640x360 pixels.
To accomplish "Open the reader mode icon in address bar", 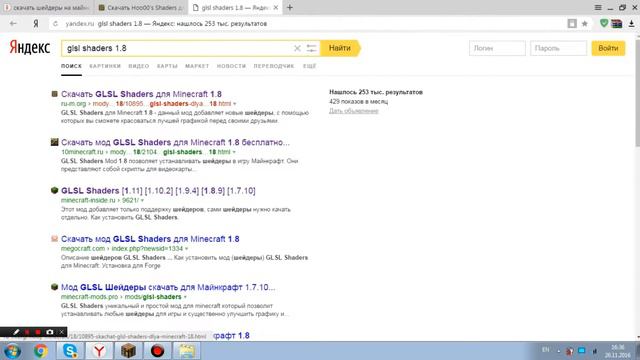I will 572,24.
